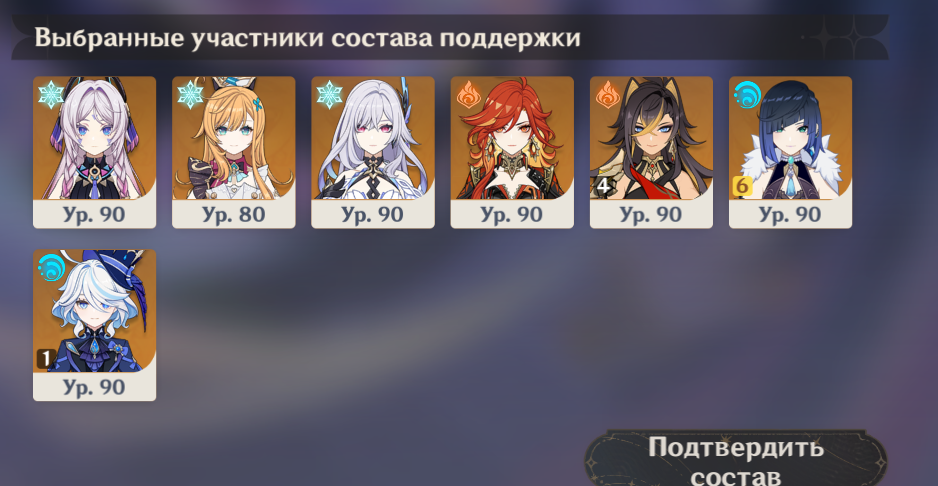The height and width of the screenshot is (486, 938).
Task: Choose the red-haired Pyro character portrait
Action: pyautogui.click(x=512, y=152)
